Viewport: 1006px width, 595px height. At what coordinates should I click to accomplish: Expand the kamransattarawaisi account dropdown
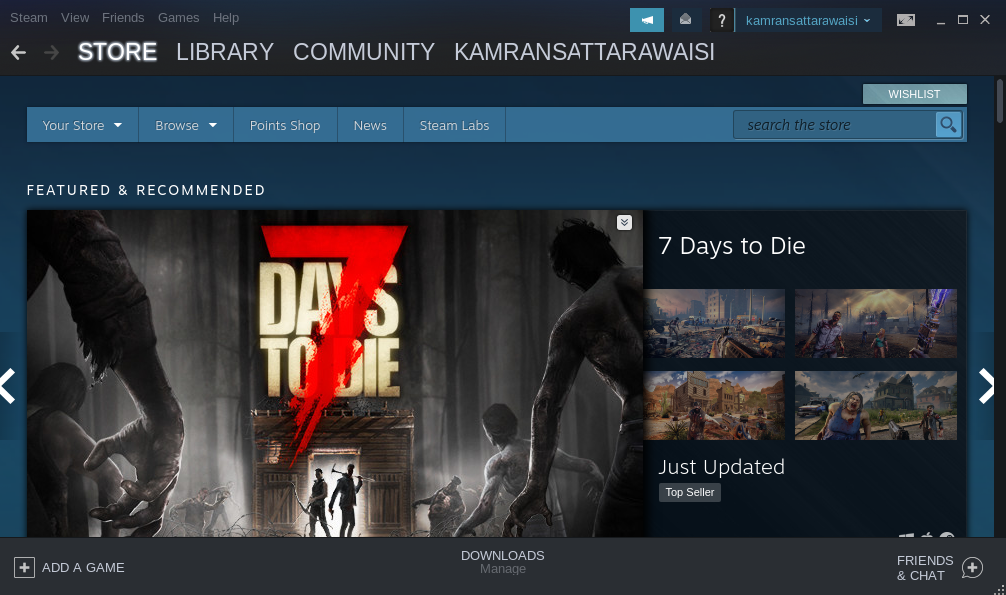(808, 21)
